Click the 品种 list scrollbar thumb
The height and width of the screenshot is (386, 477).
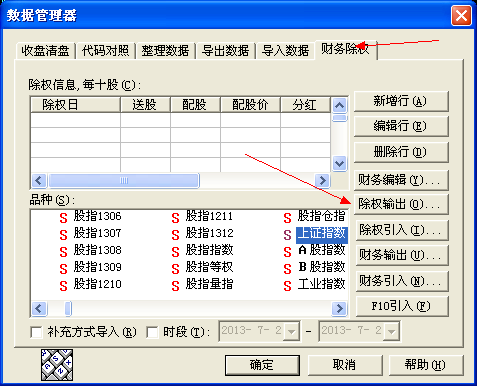tap(68, 309)
